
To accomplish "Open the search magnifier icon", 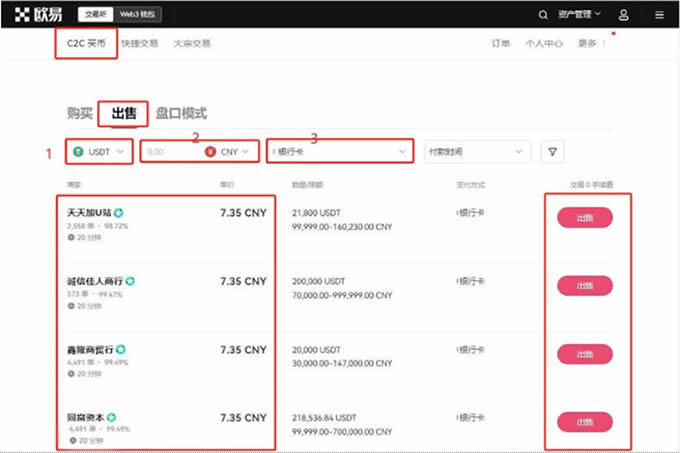I will click(x=543, y=15).
